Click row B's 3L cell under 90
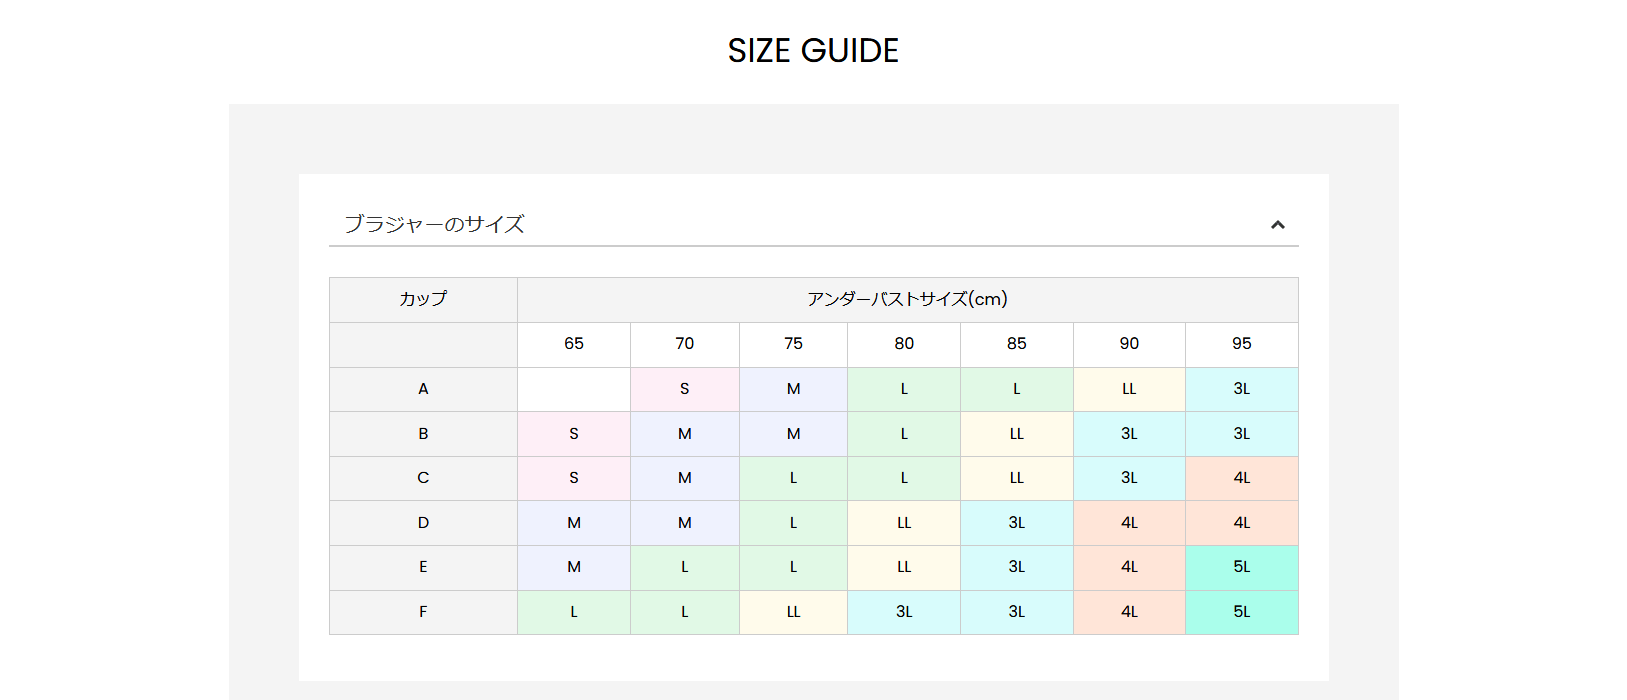Screen dimensions: 1627x700 [x=1129, y=434]
